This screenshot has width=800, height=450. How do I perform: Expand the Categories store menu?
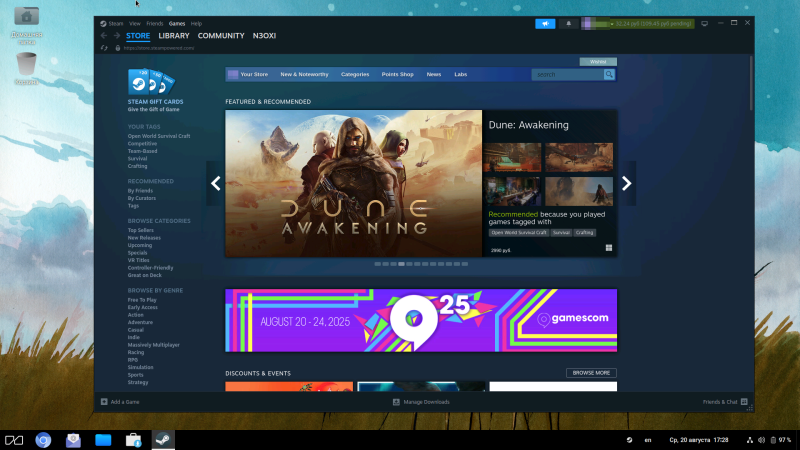(x=354, y=74)
